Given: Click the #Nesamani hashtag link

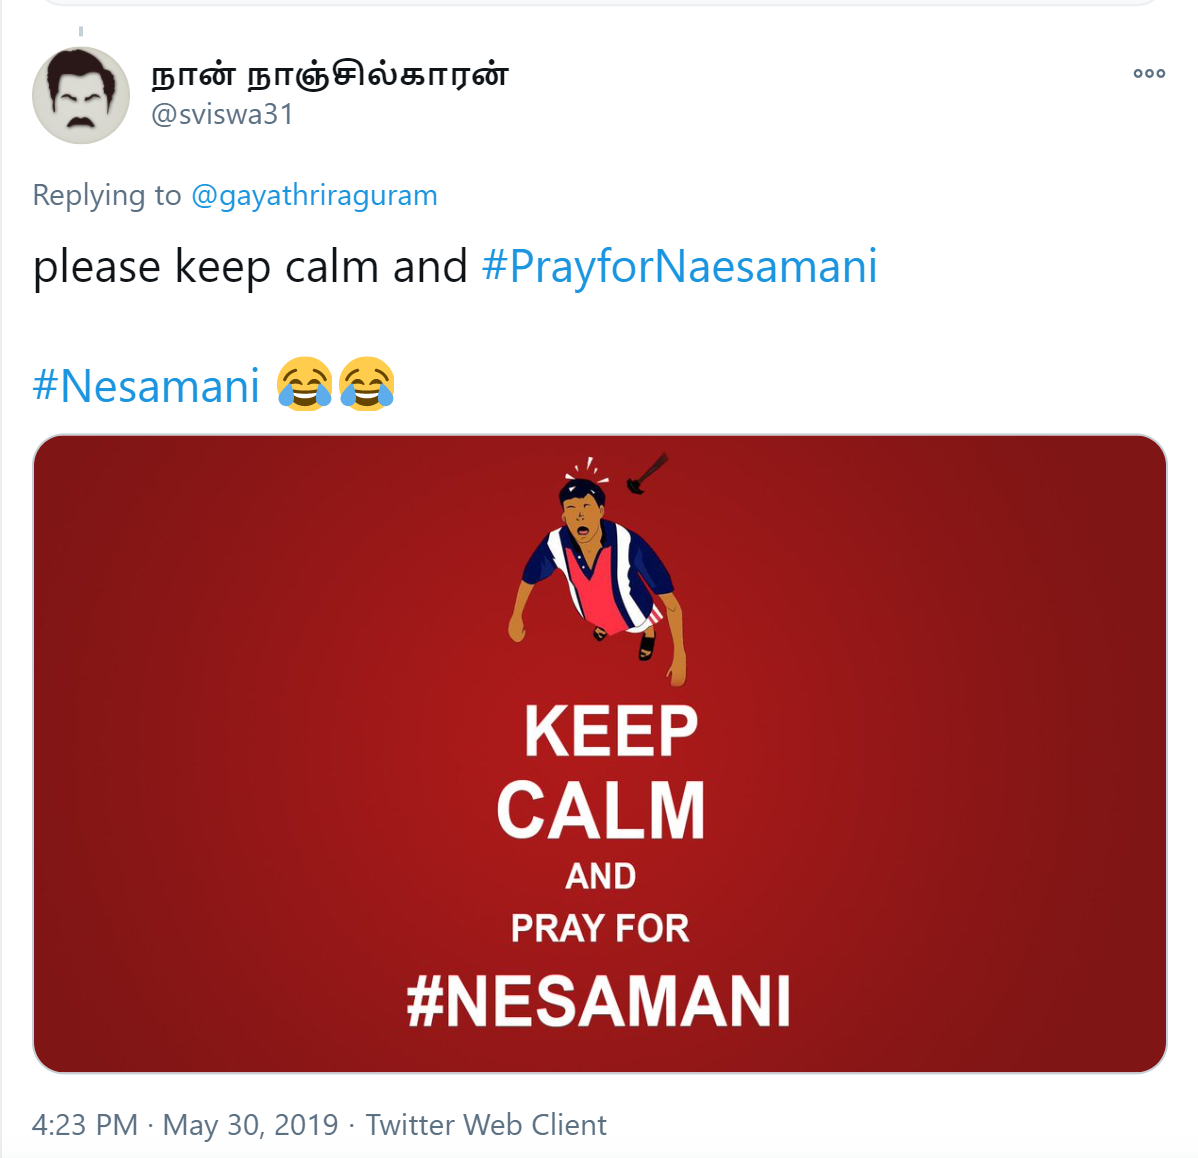Looking at the screenshot, I should click(146, 385).
